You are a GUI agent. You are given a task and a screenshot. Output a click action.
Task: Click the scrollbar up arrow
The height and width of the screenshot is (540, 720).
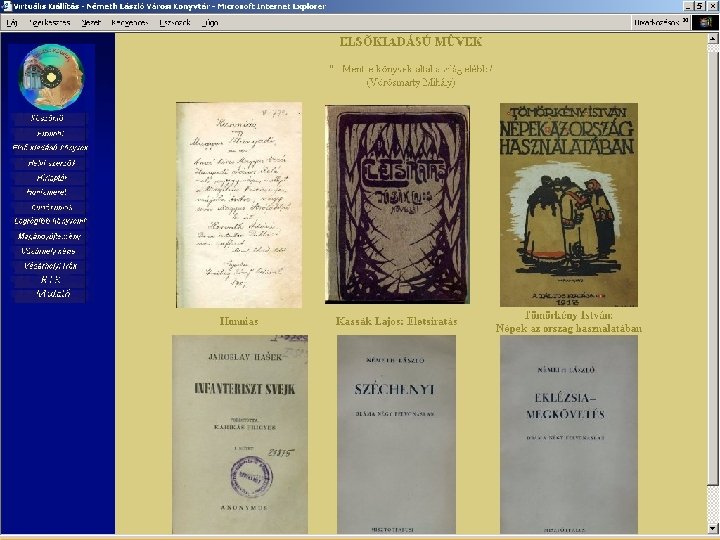point(713,39)
